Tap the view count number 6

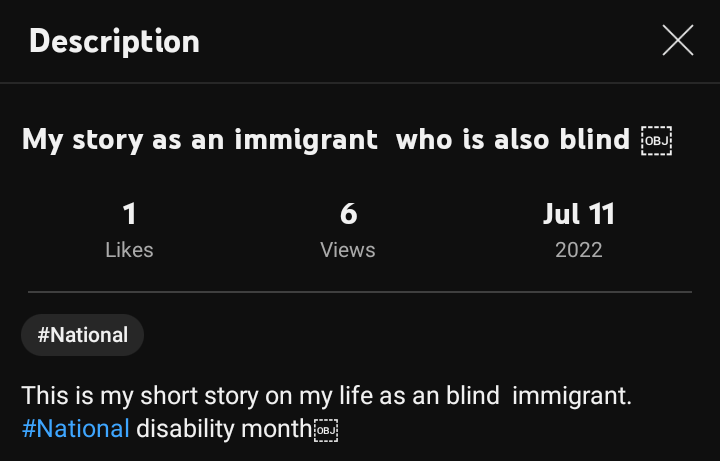point(348,213)
